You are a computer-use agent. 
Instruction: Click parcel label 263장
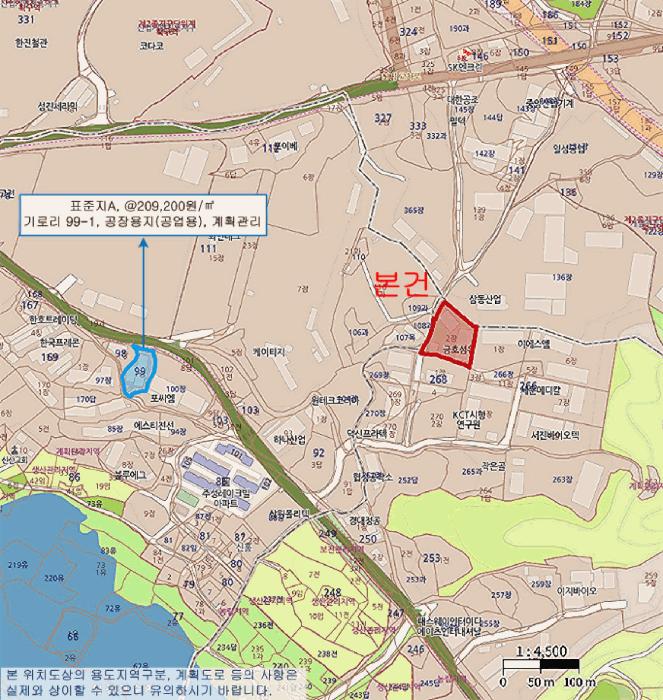tap(562, 479)
